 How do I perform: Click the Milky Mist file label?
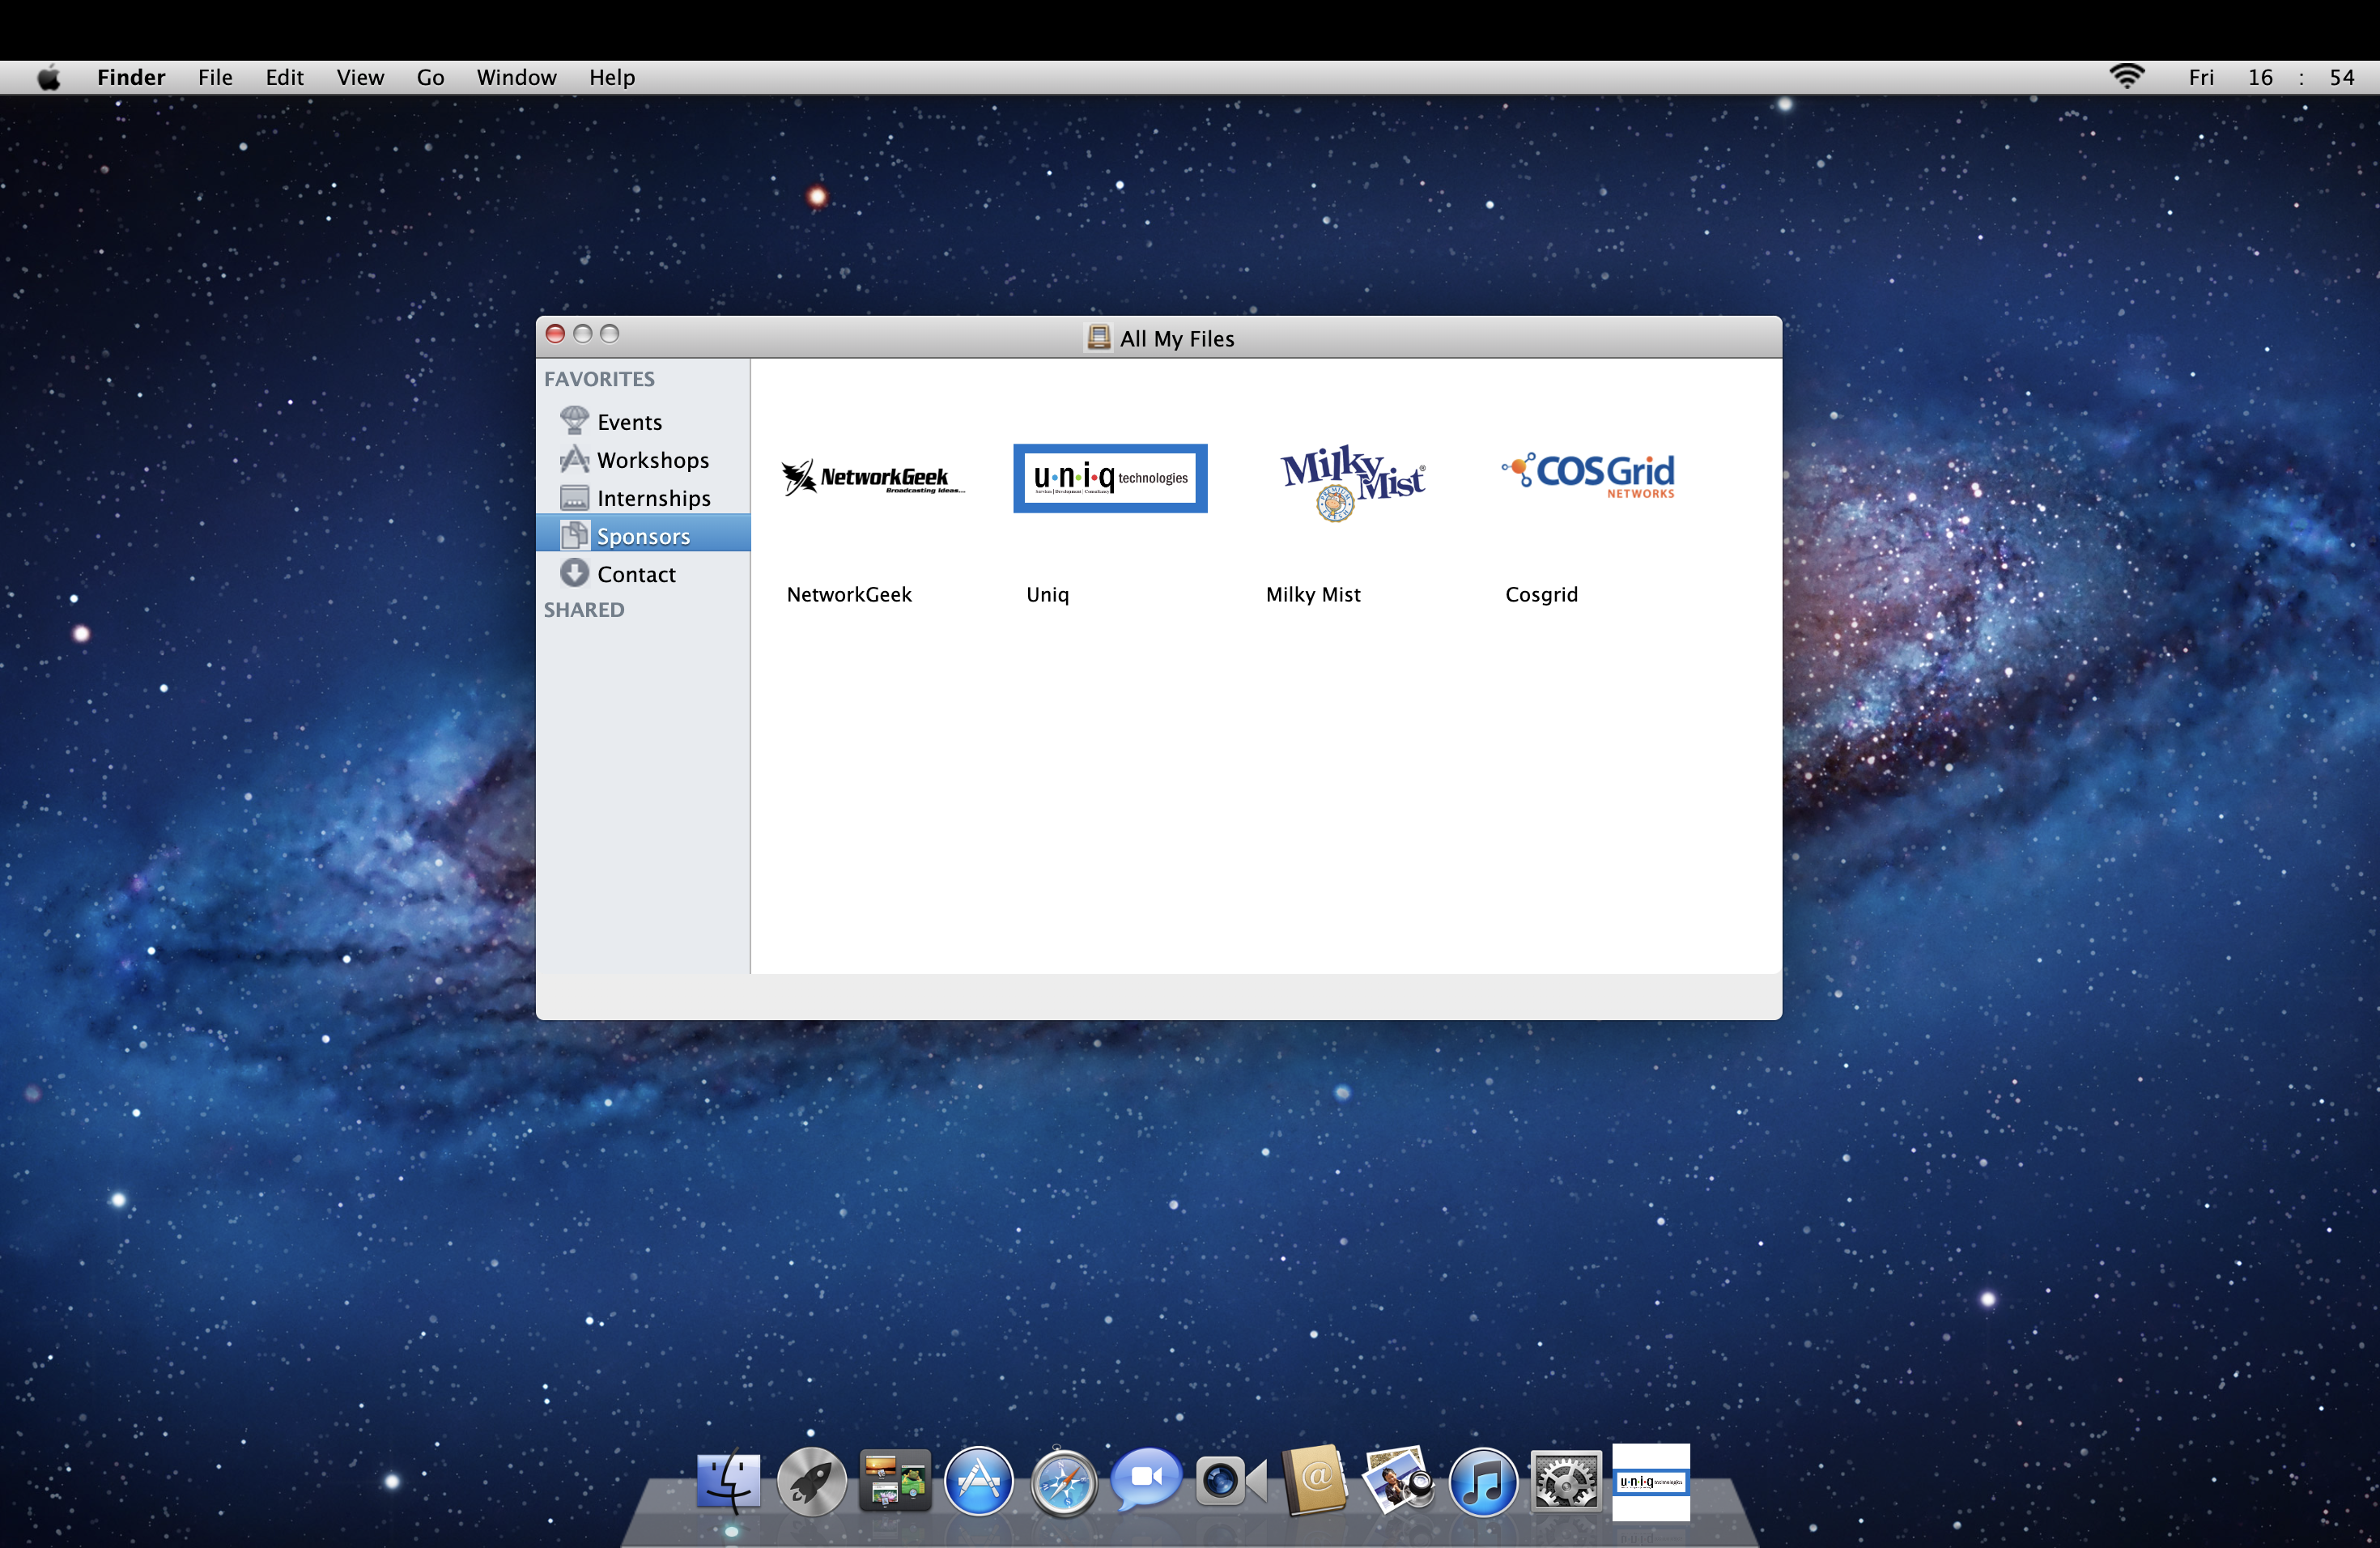tap(1313, 594)
